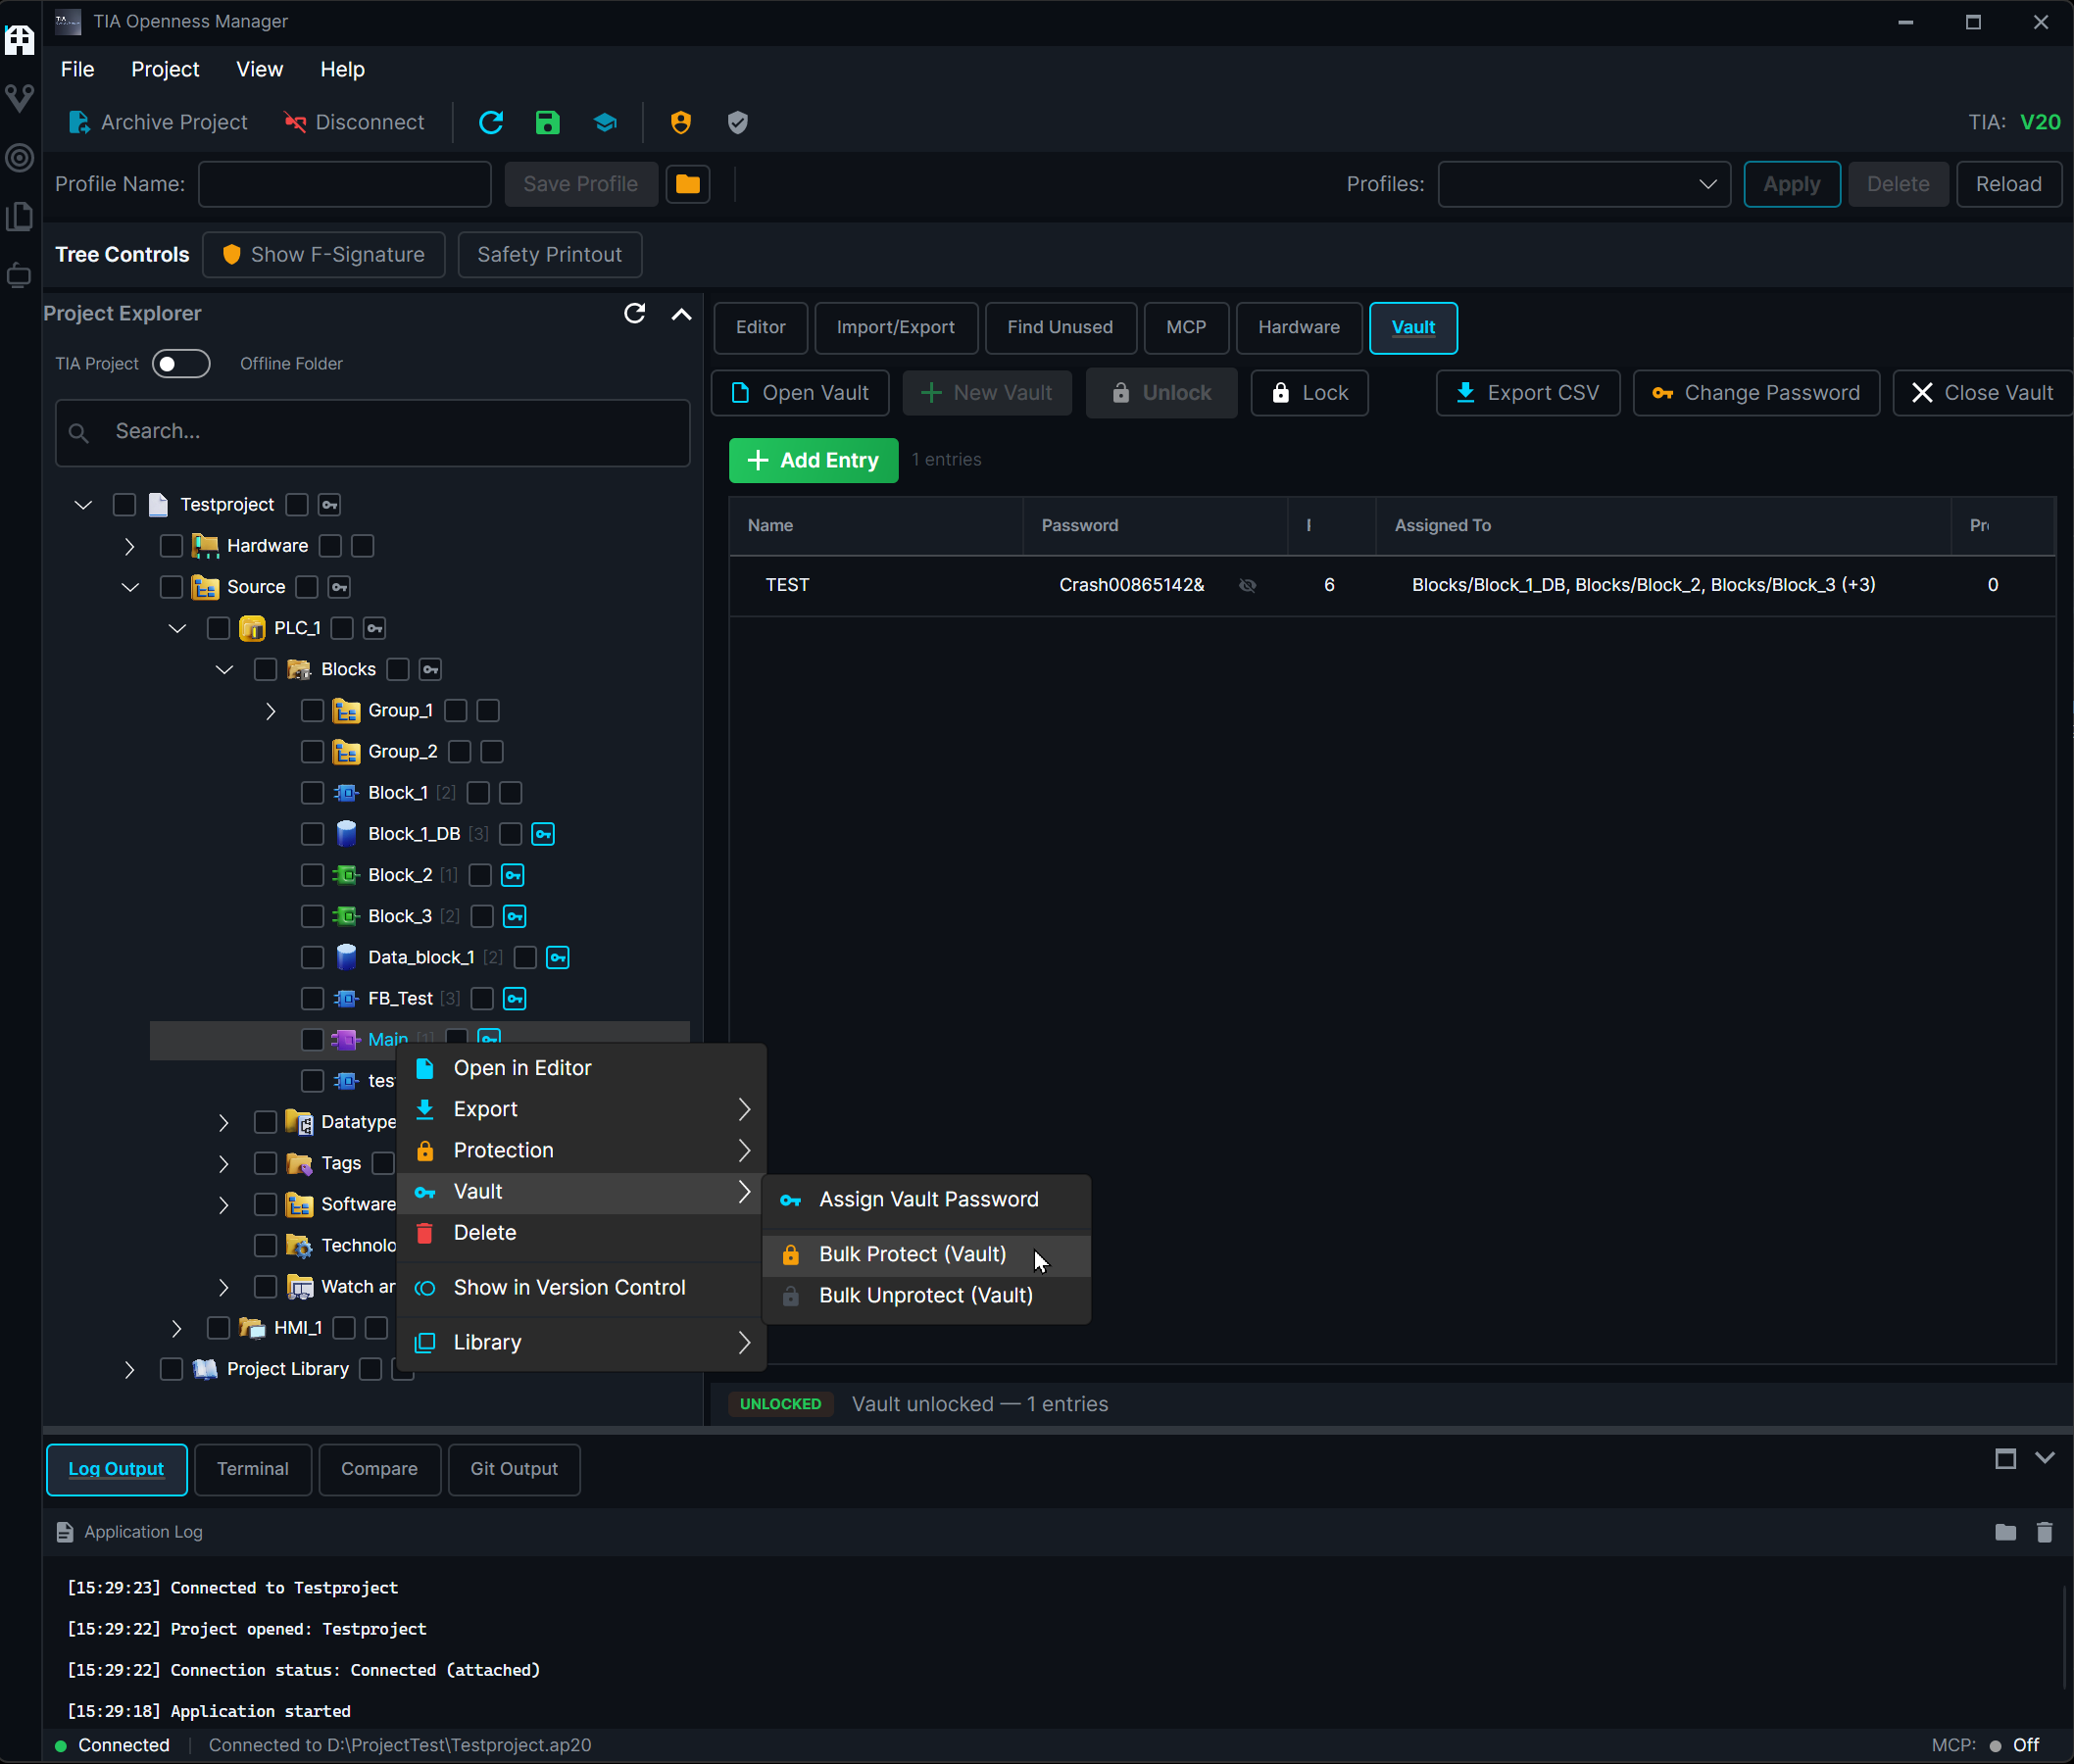Viewport: 2074px width, 1764px height.
Task: Tick the checkbox before Hardware node
Action: [172, 546]
